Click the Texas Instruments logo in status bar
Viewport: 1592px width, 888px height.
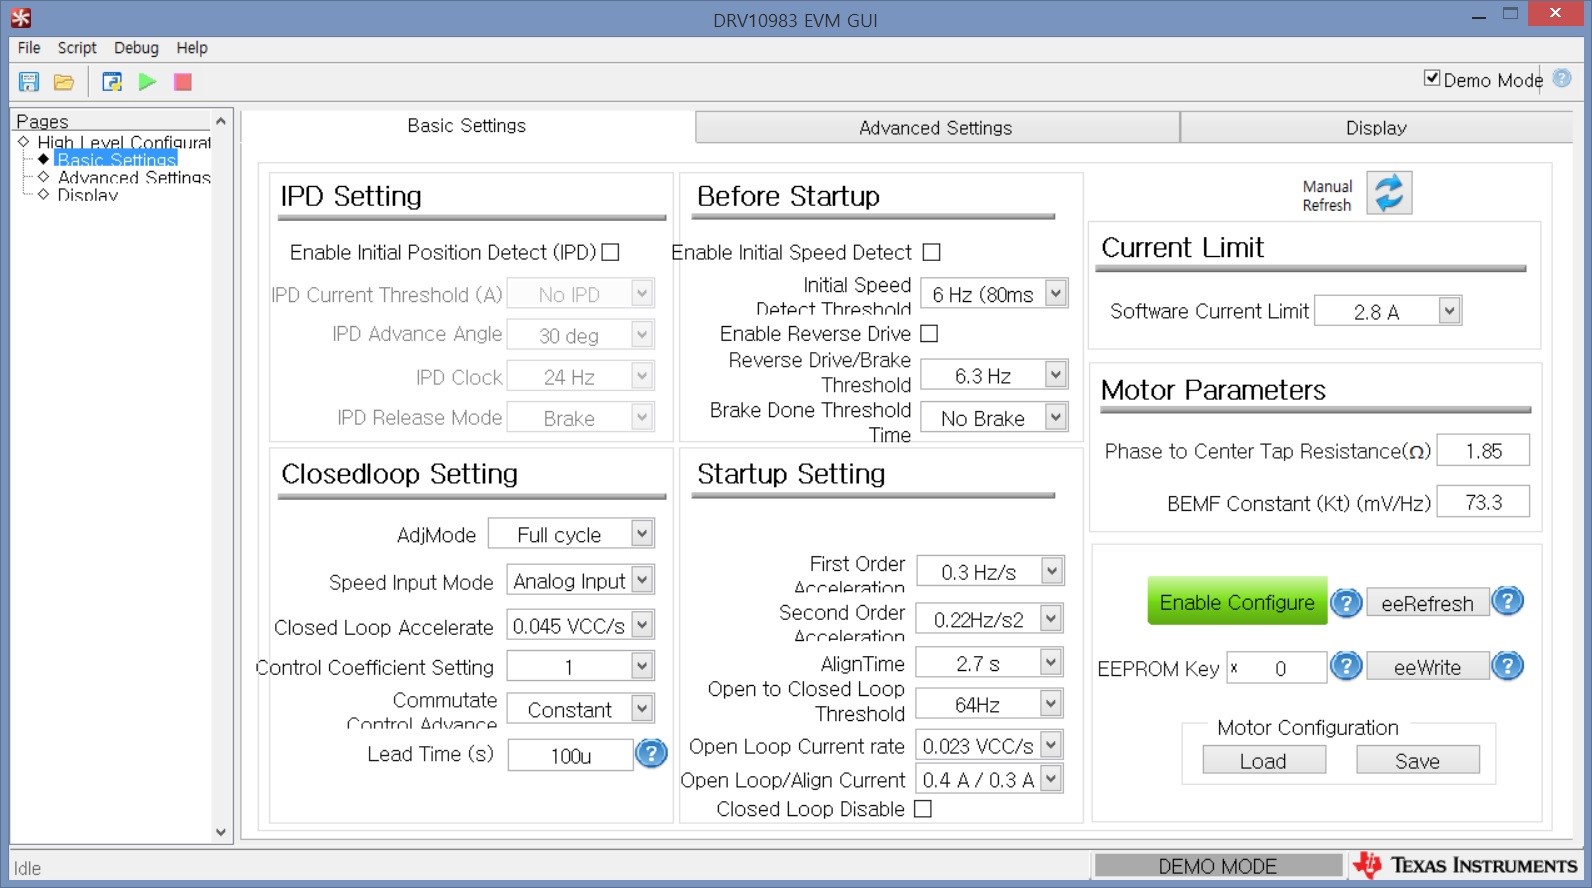point(1465,865)
